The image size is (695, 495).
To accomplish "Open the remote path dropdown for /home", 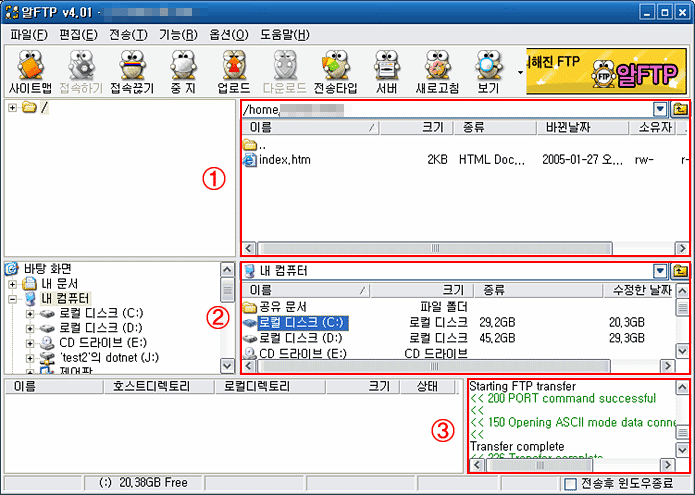I will coord(660,109).
